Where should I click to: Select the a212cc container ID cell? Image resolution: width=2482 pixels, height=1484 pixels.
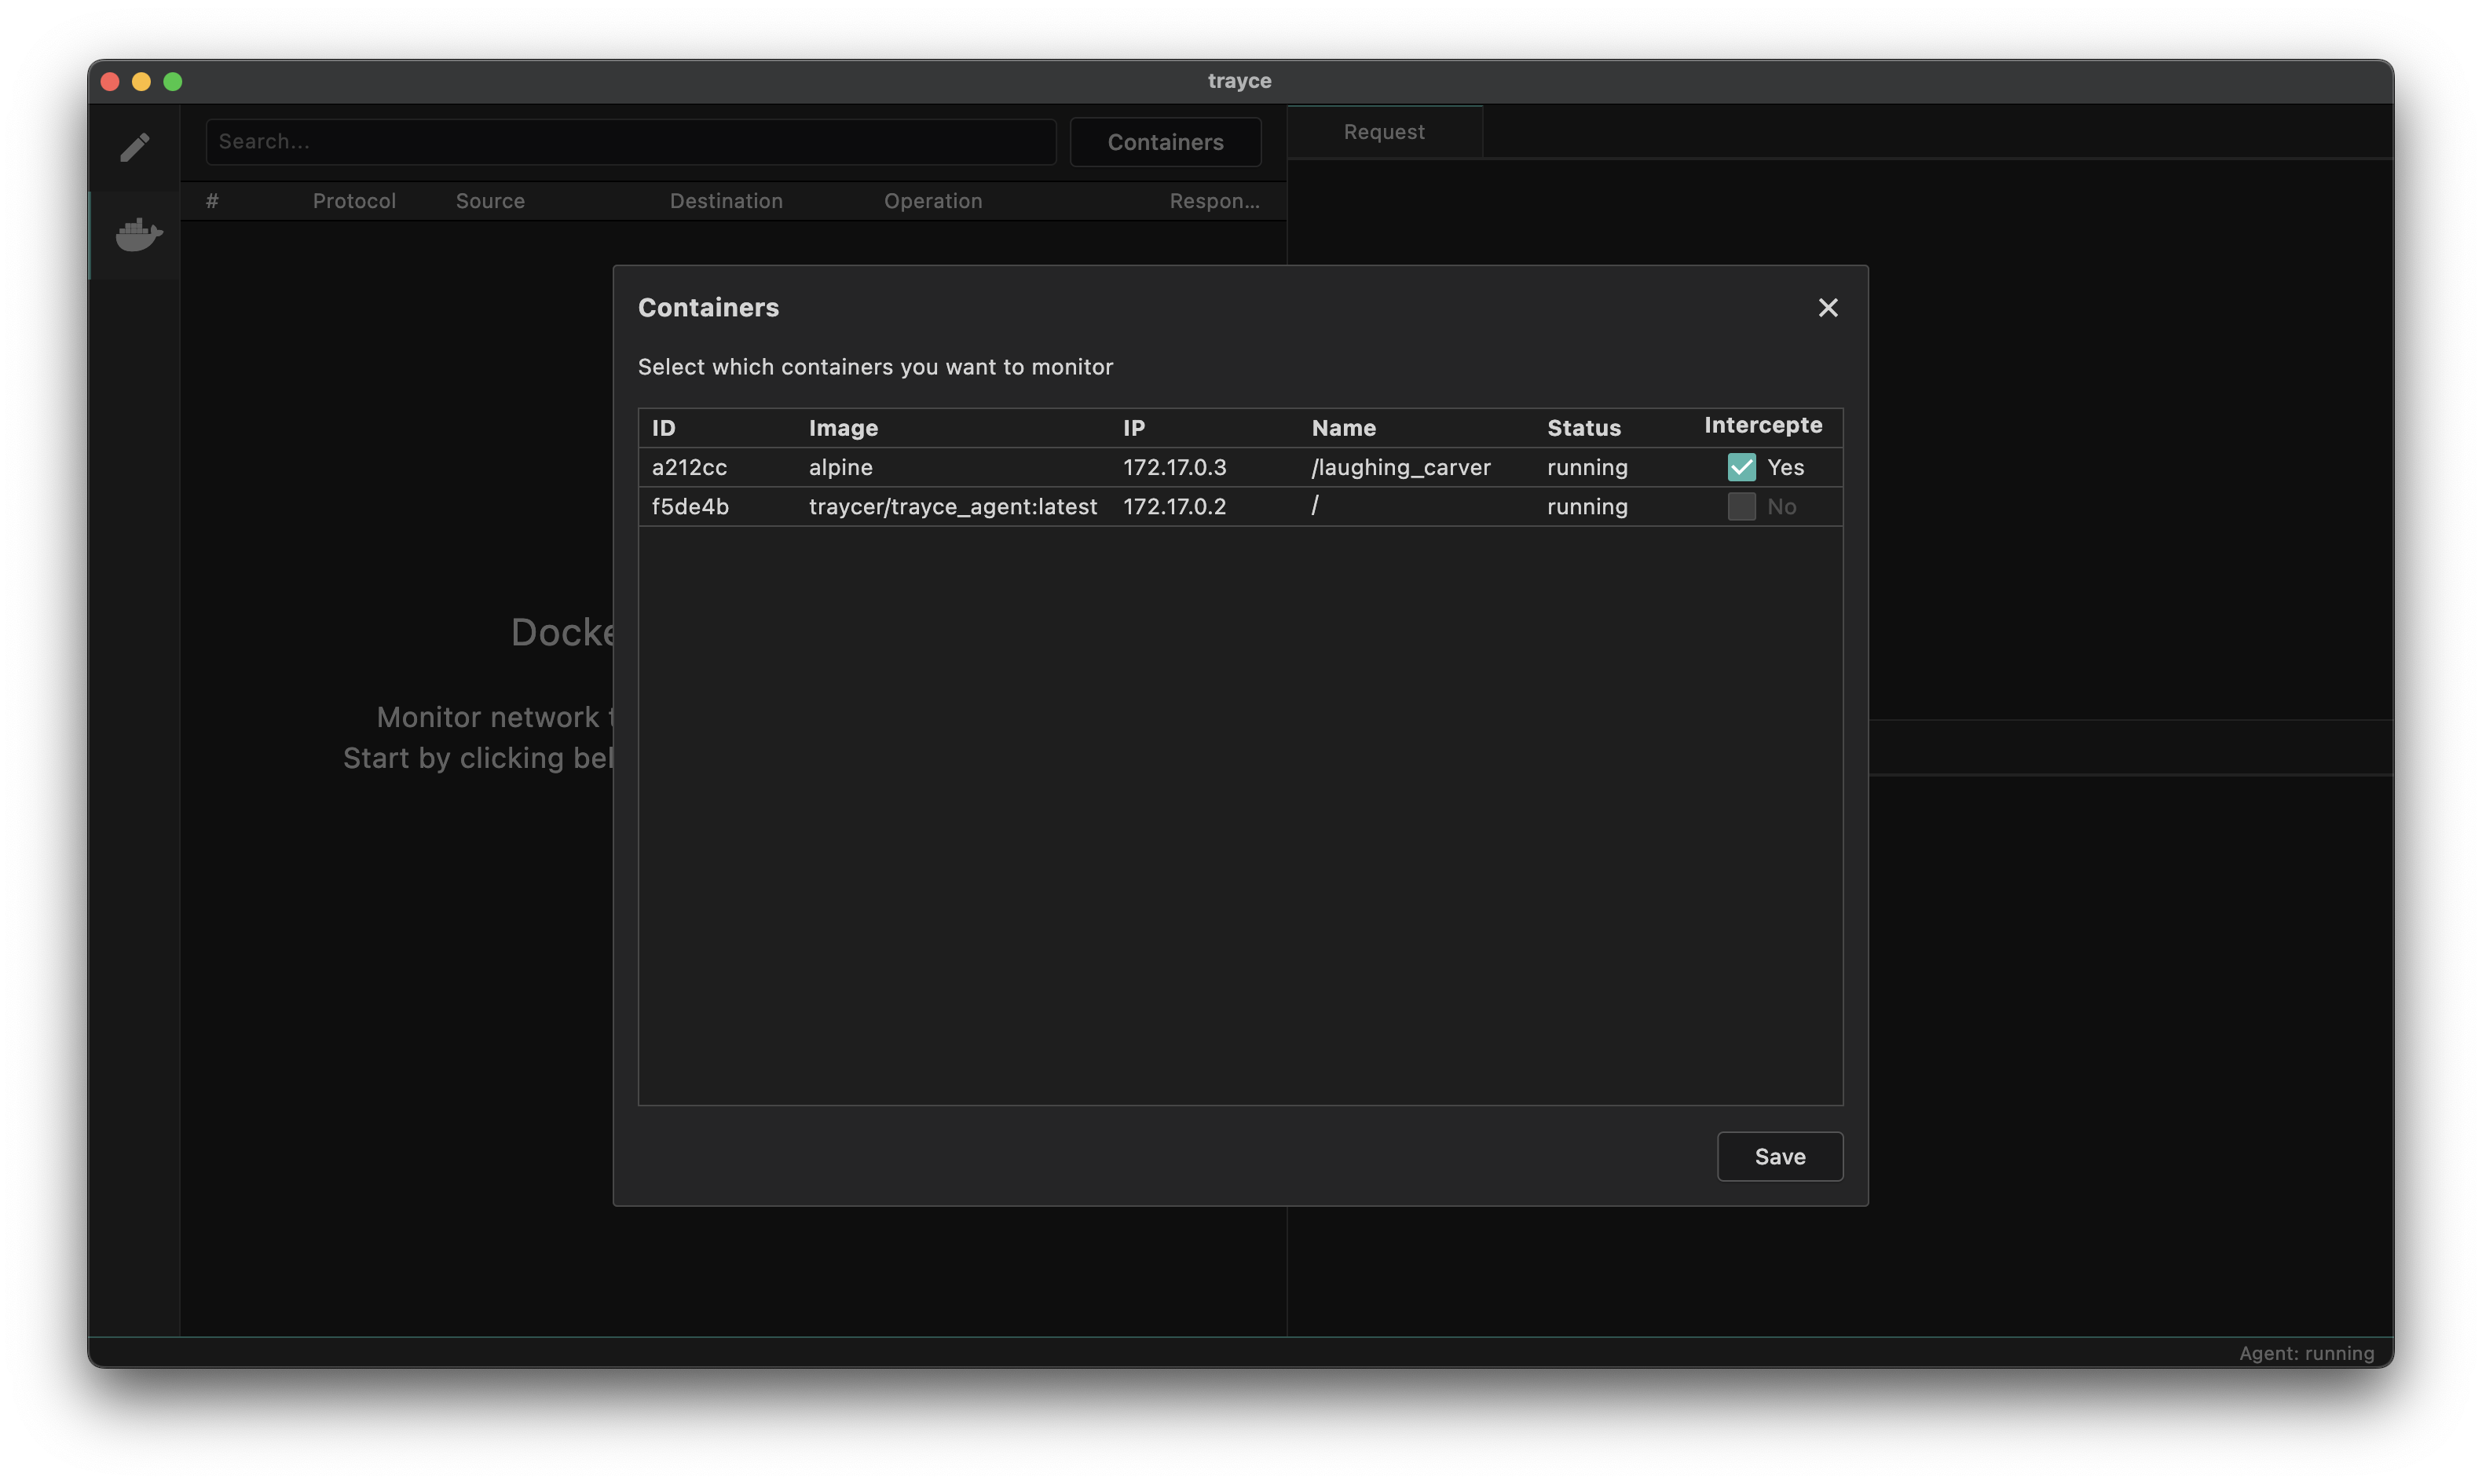point(689,467)
